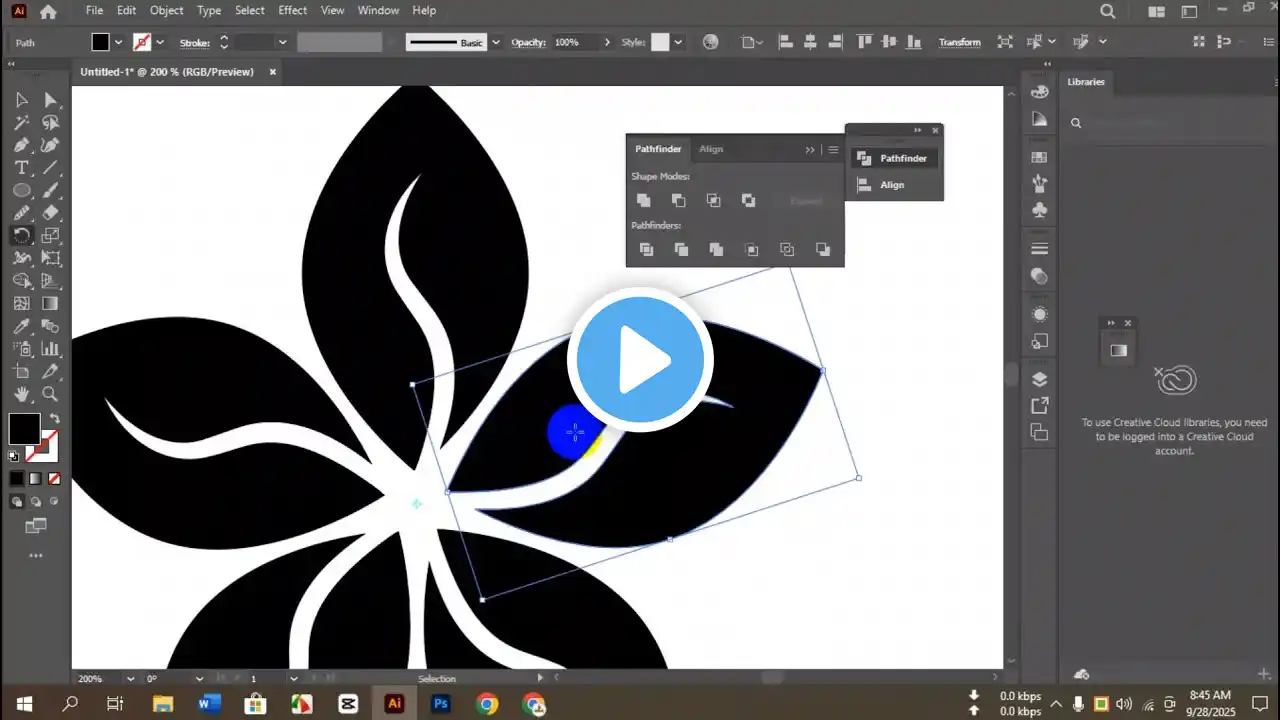Open the Layers panel from the right sidebar

tap(1040, 379)
